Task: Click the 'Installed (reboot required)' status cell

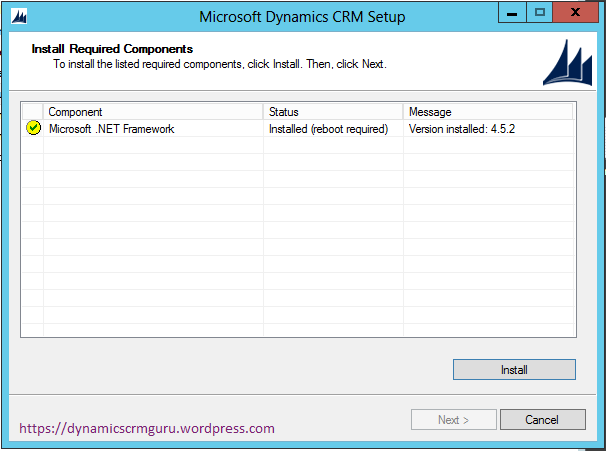Action: pyautogui.click(x=328, y=129)
